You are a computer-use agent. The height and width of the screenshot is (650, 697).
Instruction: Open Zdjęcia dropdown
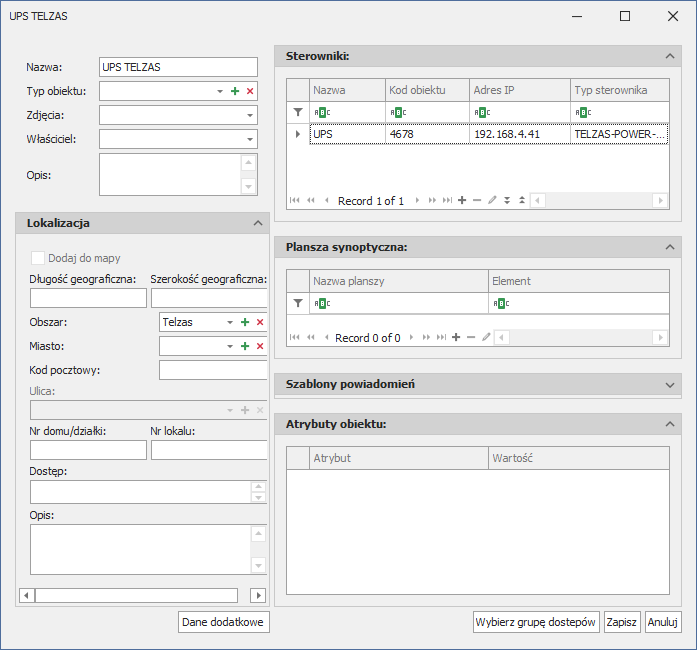click(250, 115)
